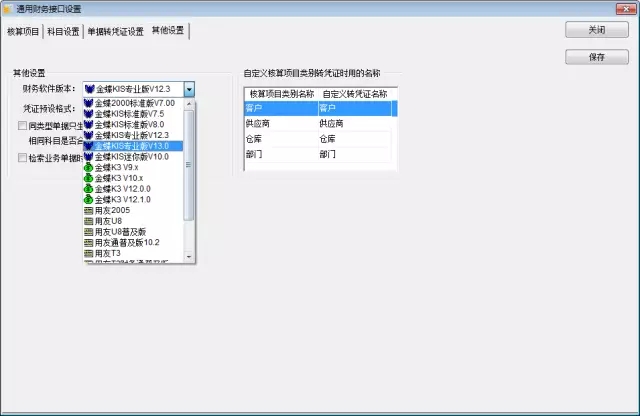Switch to 核算项目 tab

[23, 31]
